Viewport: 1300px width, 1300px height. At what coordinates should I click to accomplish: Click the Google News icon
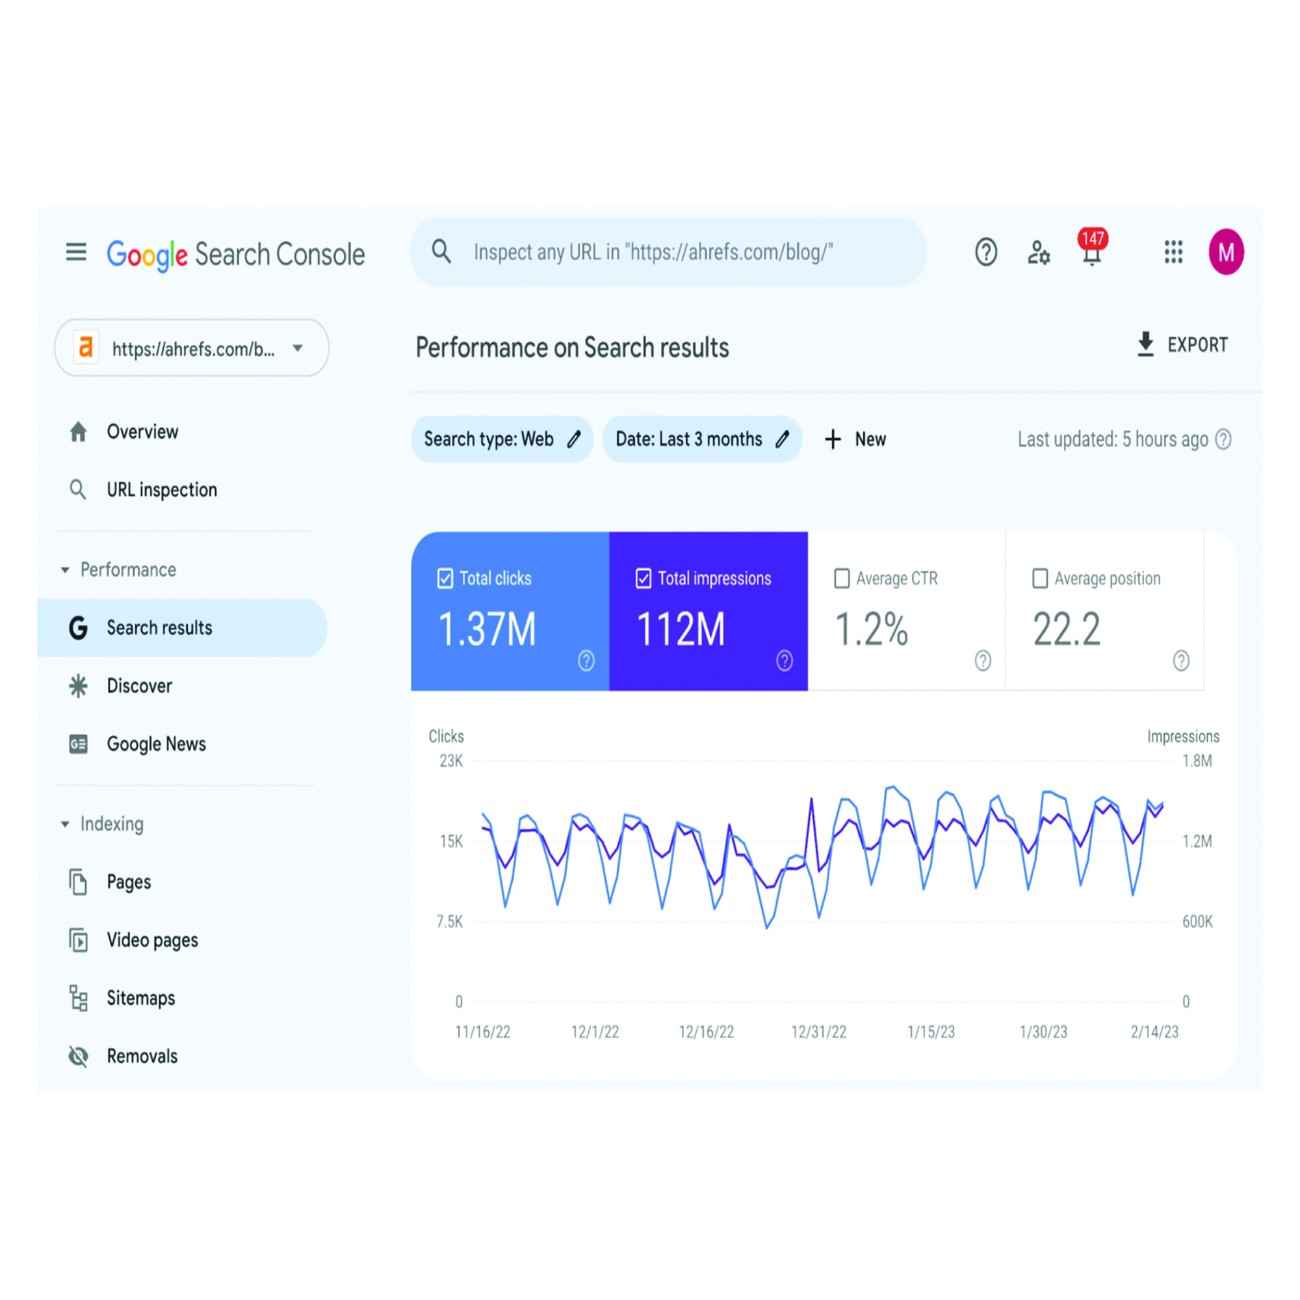tap(78, 744)
